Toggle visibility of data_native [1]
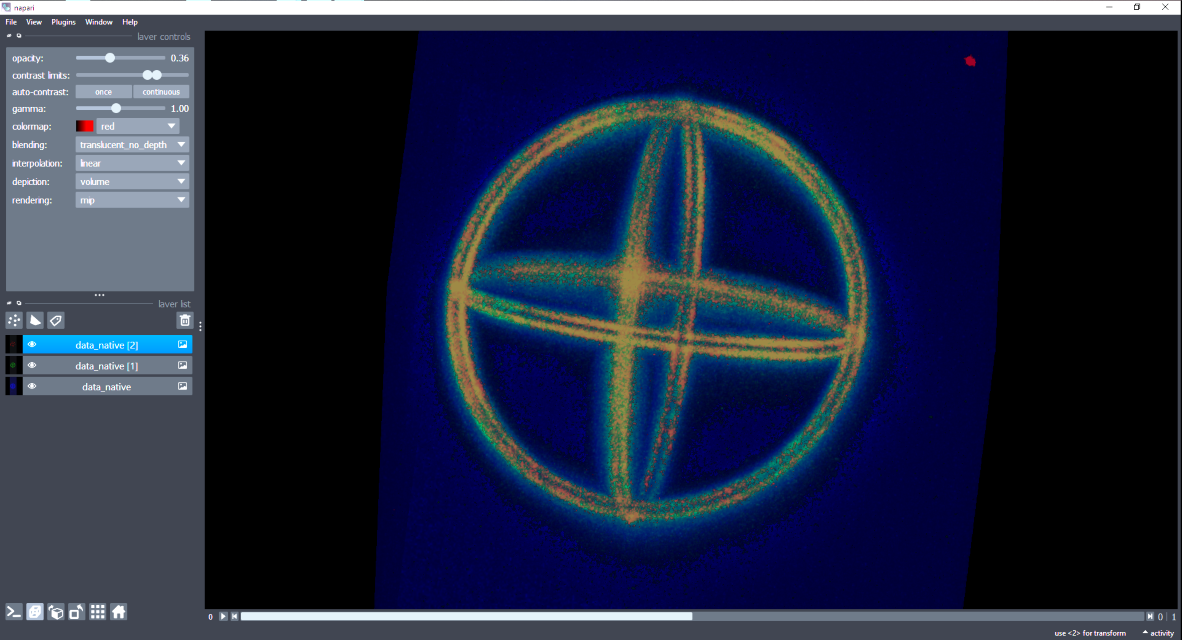The width and height of the screenshot is (1182, 640). (x=31, y=365)
